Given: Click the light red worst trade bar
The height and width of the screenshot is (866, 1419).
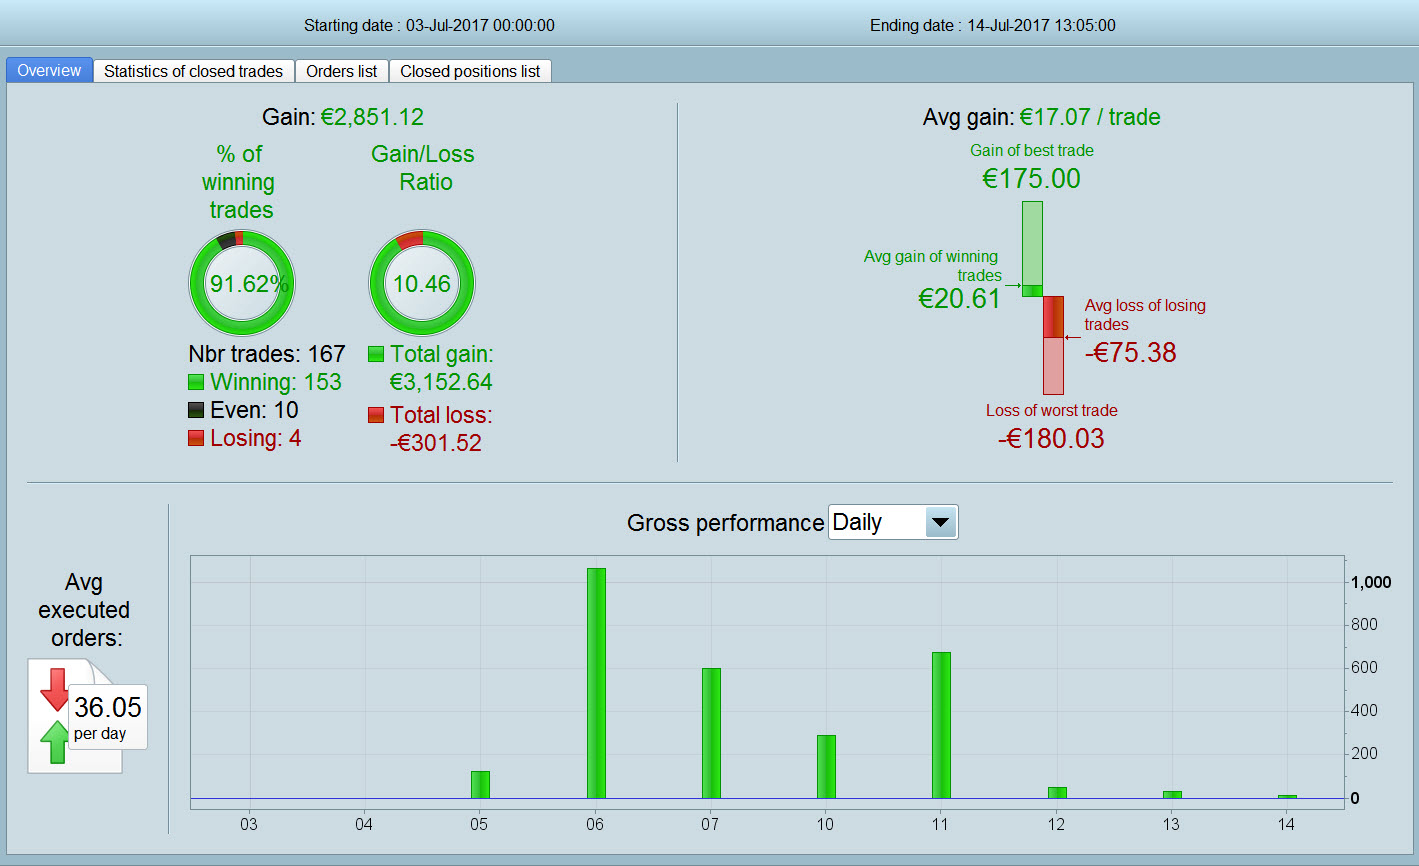Looking at the screenshot, I should pyautogui.click(x=1053, y=366).
